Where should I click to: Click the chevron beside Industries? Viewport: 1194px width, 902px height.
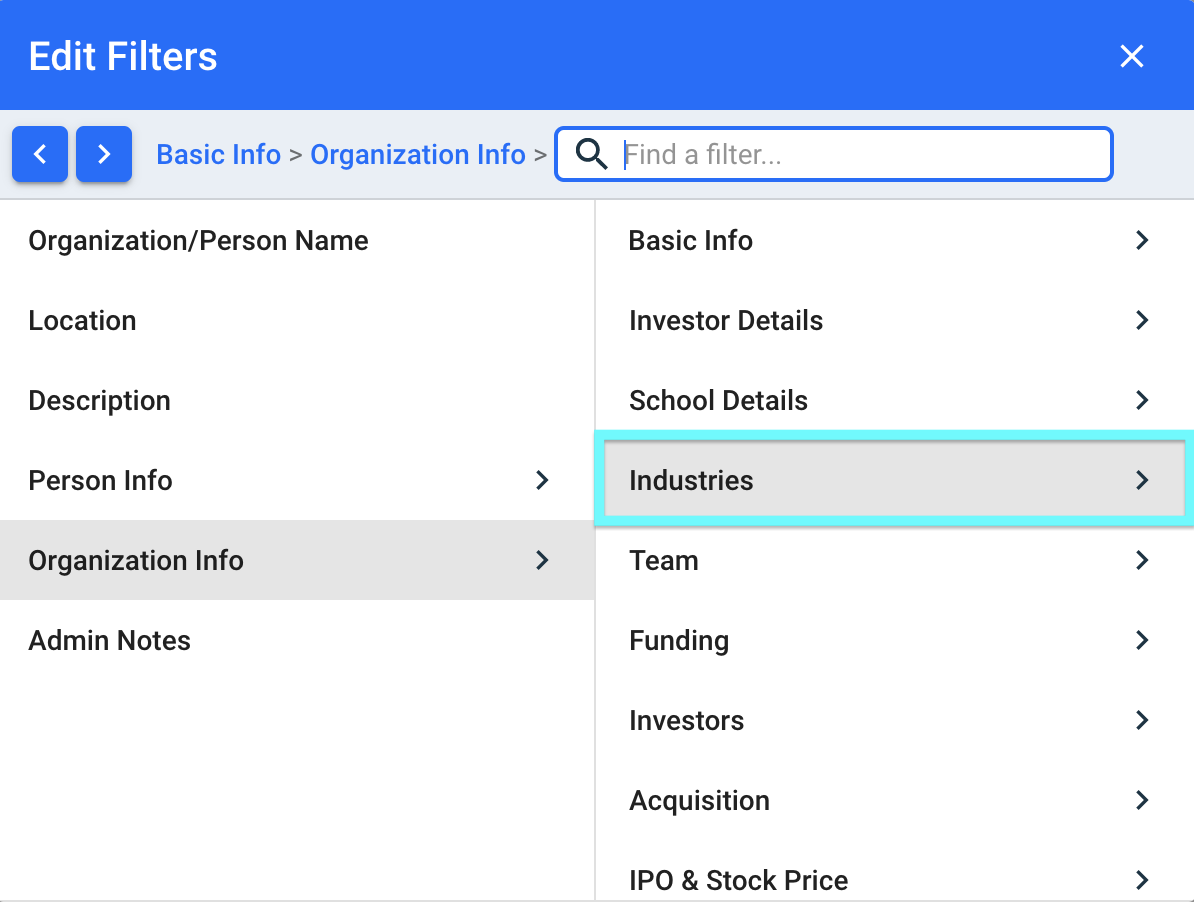[1141, 480]
